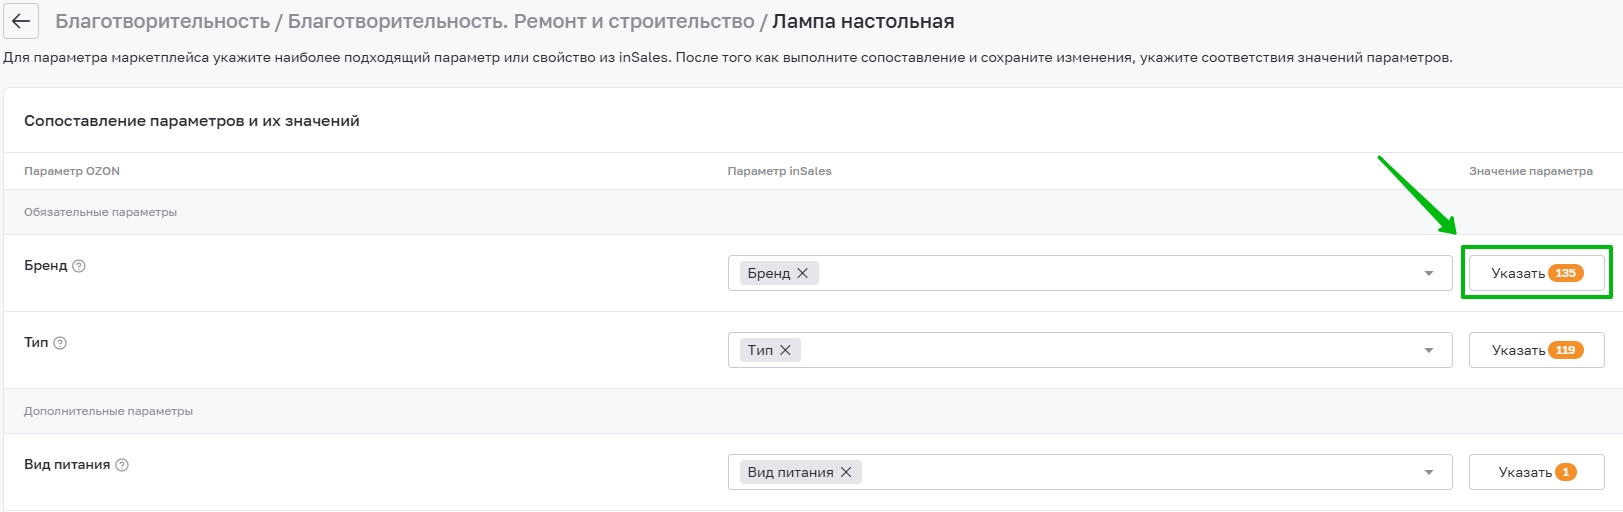The width and height of the screenshot is (1623, 512).
Task: Remove the Бренд tag with its X
Action: pos(803,273)
